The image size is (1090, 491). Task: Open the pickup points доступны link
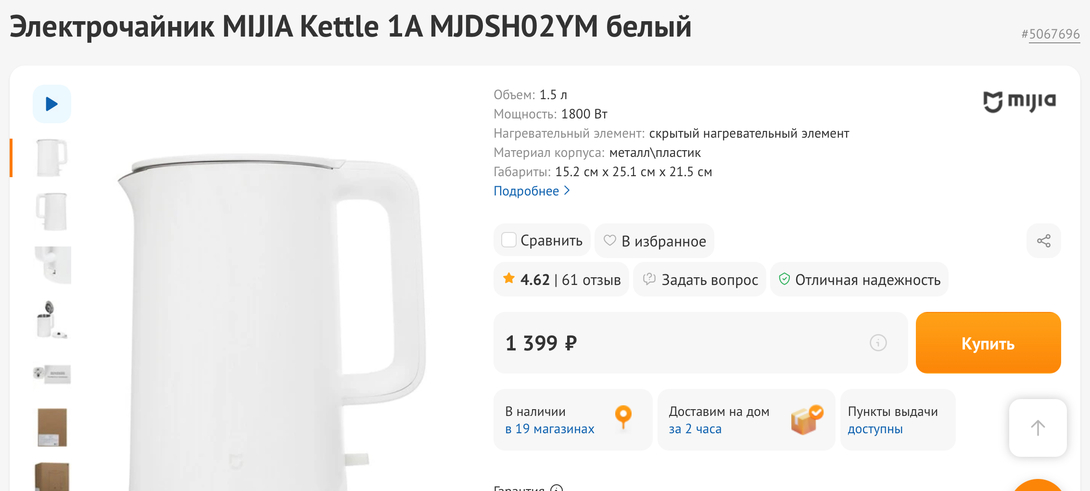(875, 429)
